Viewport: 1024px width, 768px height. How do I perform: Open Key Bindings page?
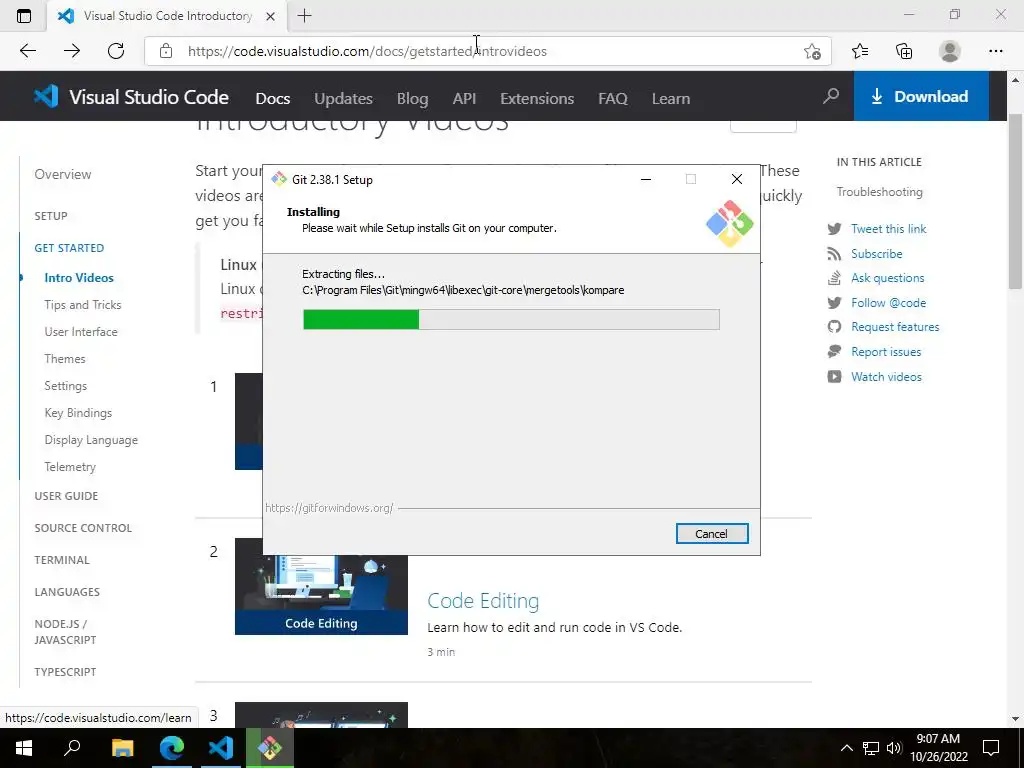(78, 413)
